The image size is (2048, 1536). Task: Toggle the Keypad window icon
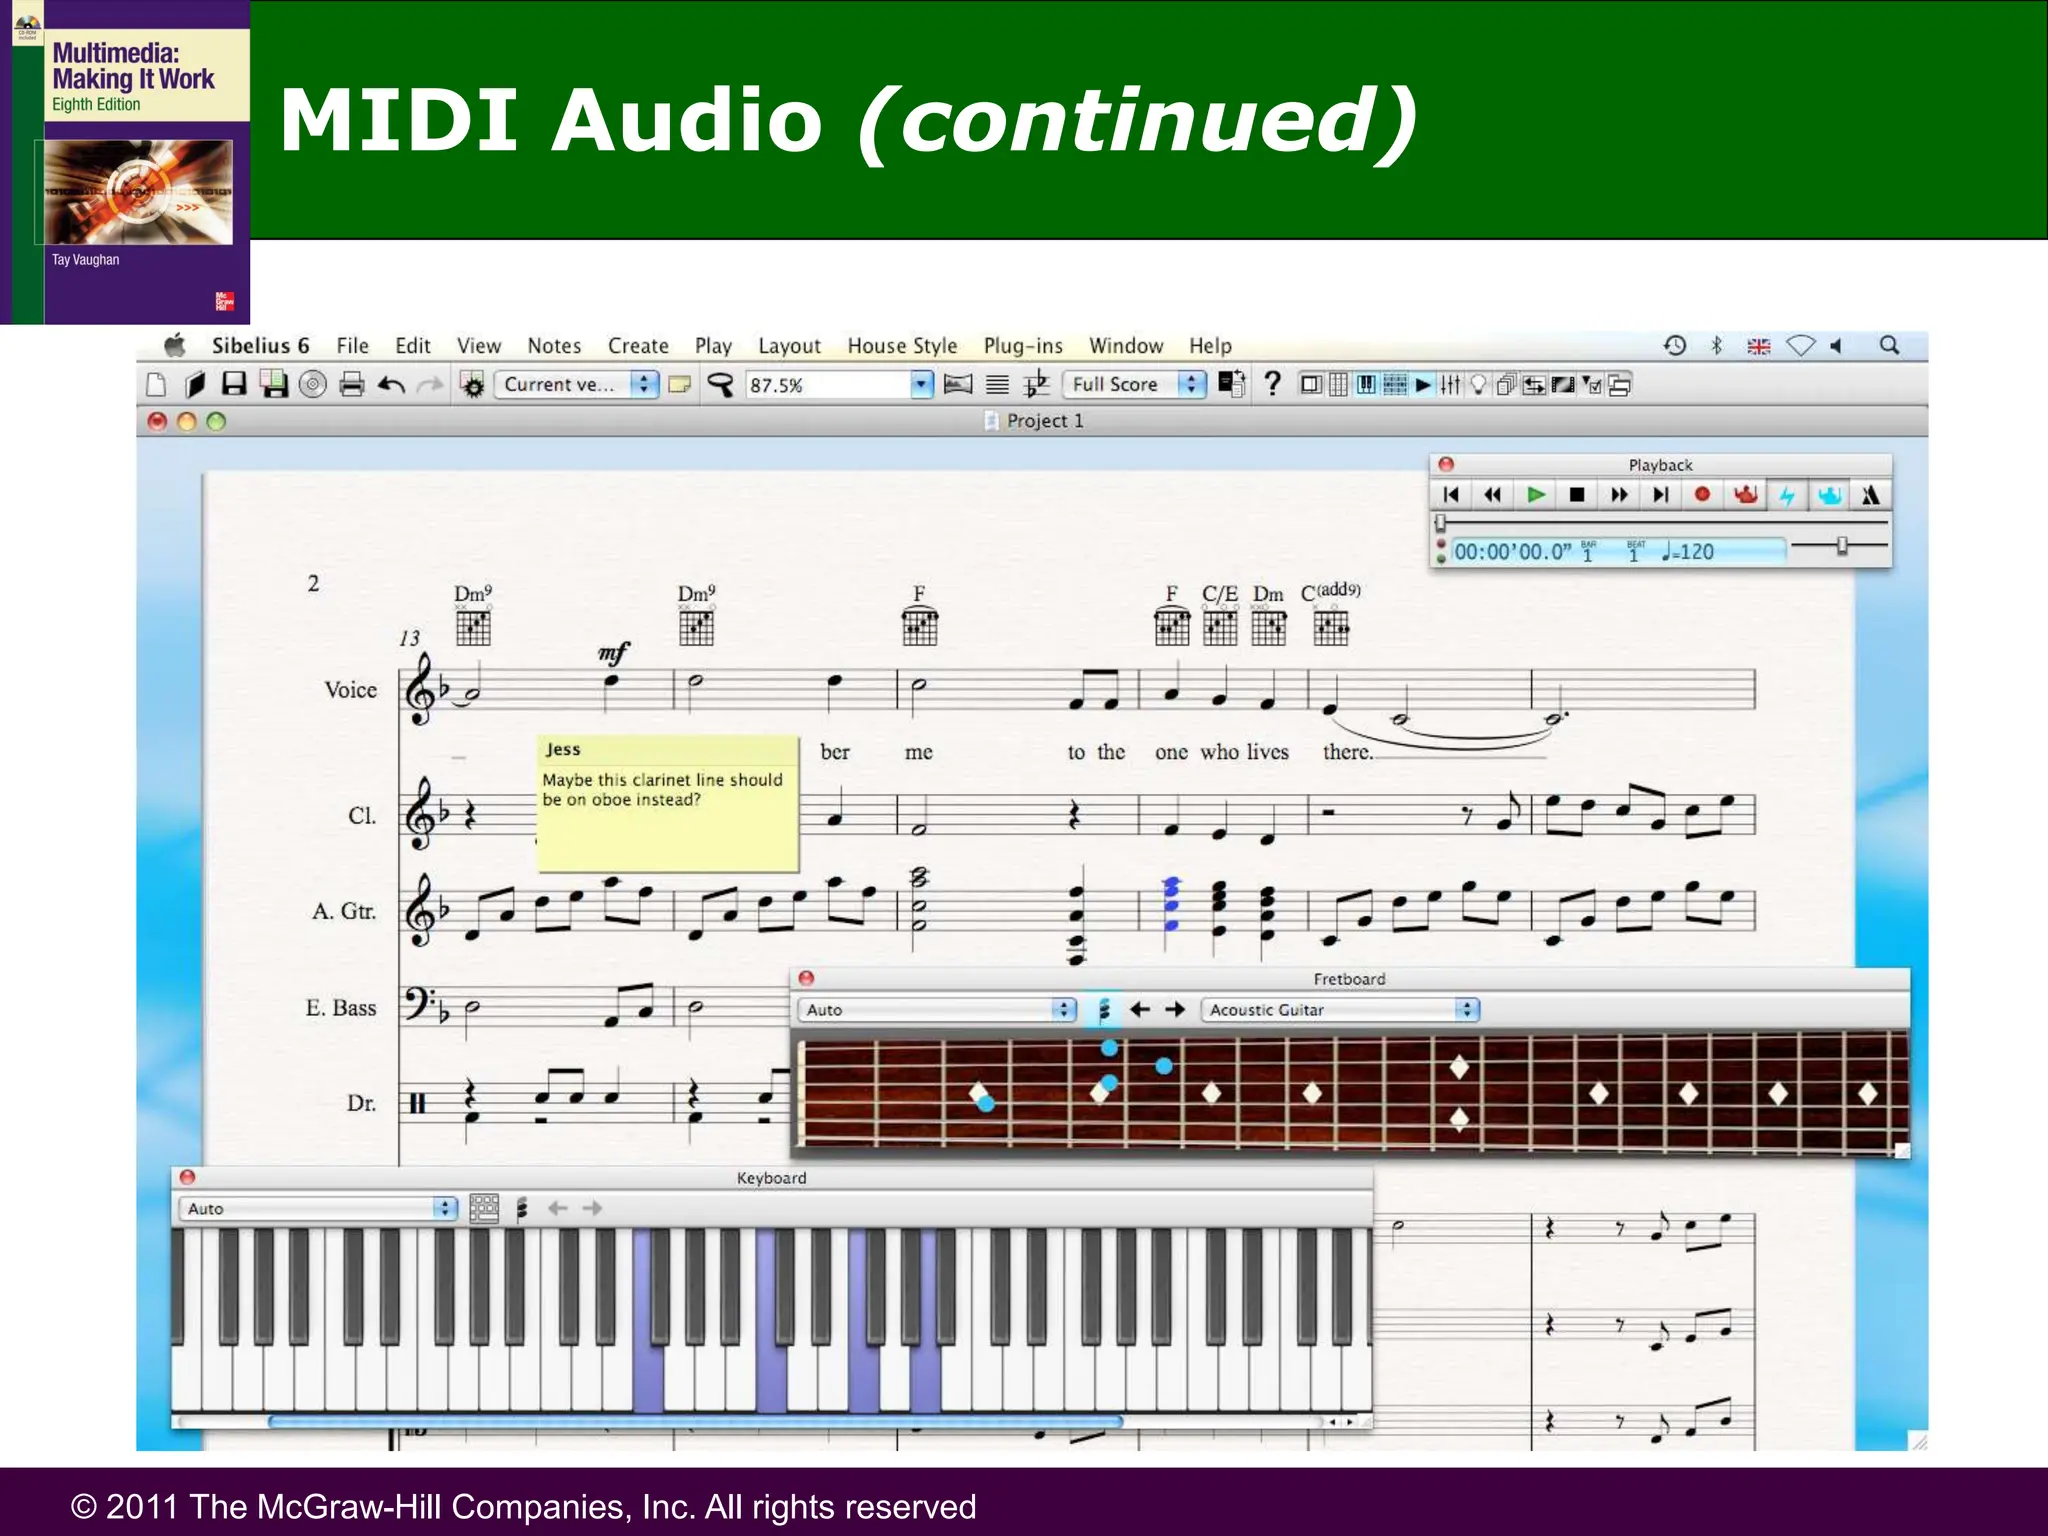pos(1339,385)
